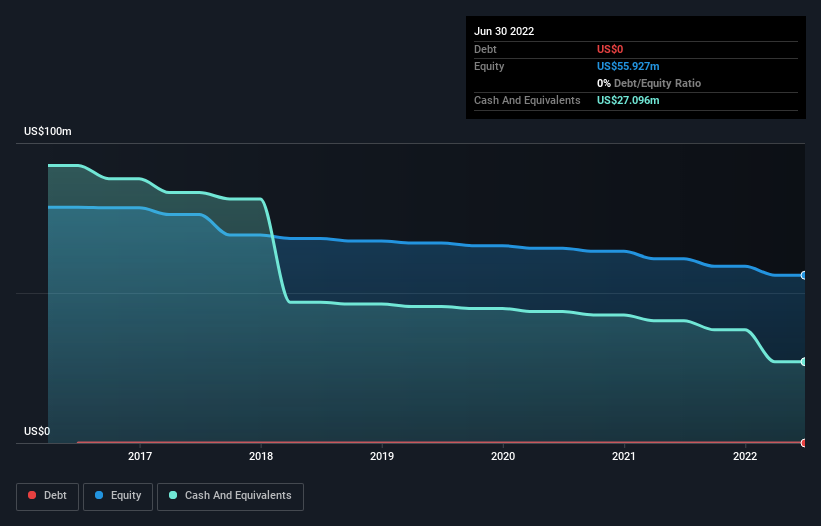Toggle the Debt legend button

click(x=47, y=496)
